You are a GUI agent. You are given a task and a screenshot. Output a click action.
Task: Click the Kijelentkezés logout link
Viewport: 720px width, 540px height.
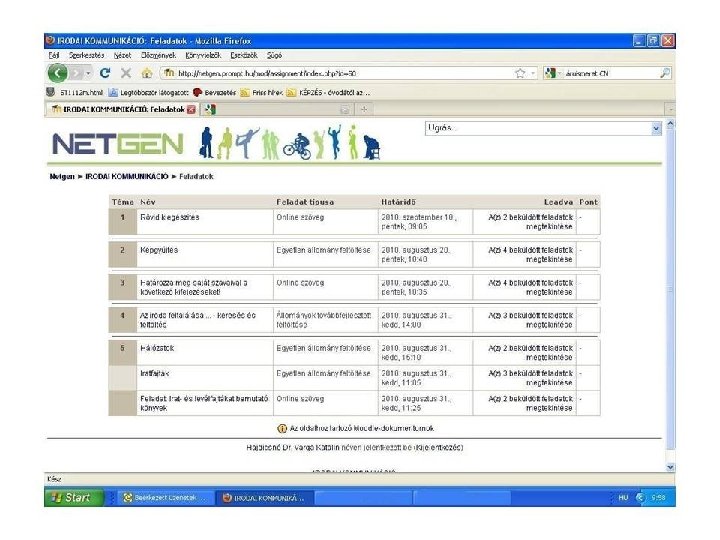(x=439, y=447)
